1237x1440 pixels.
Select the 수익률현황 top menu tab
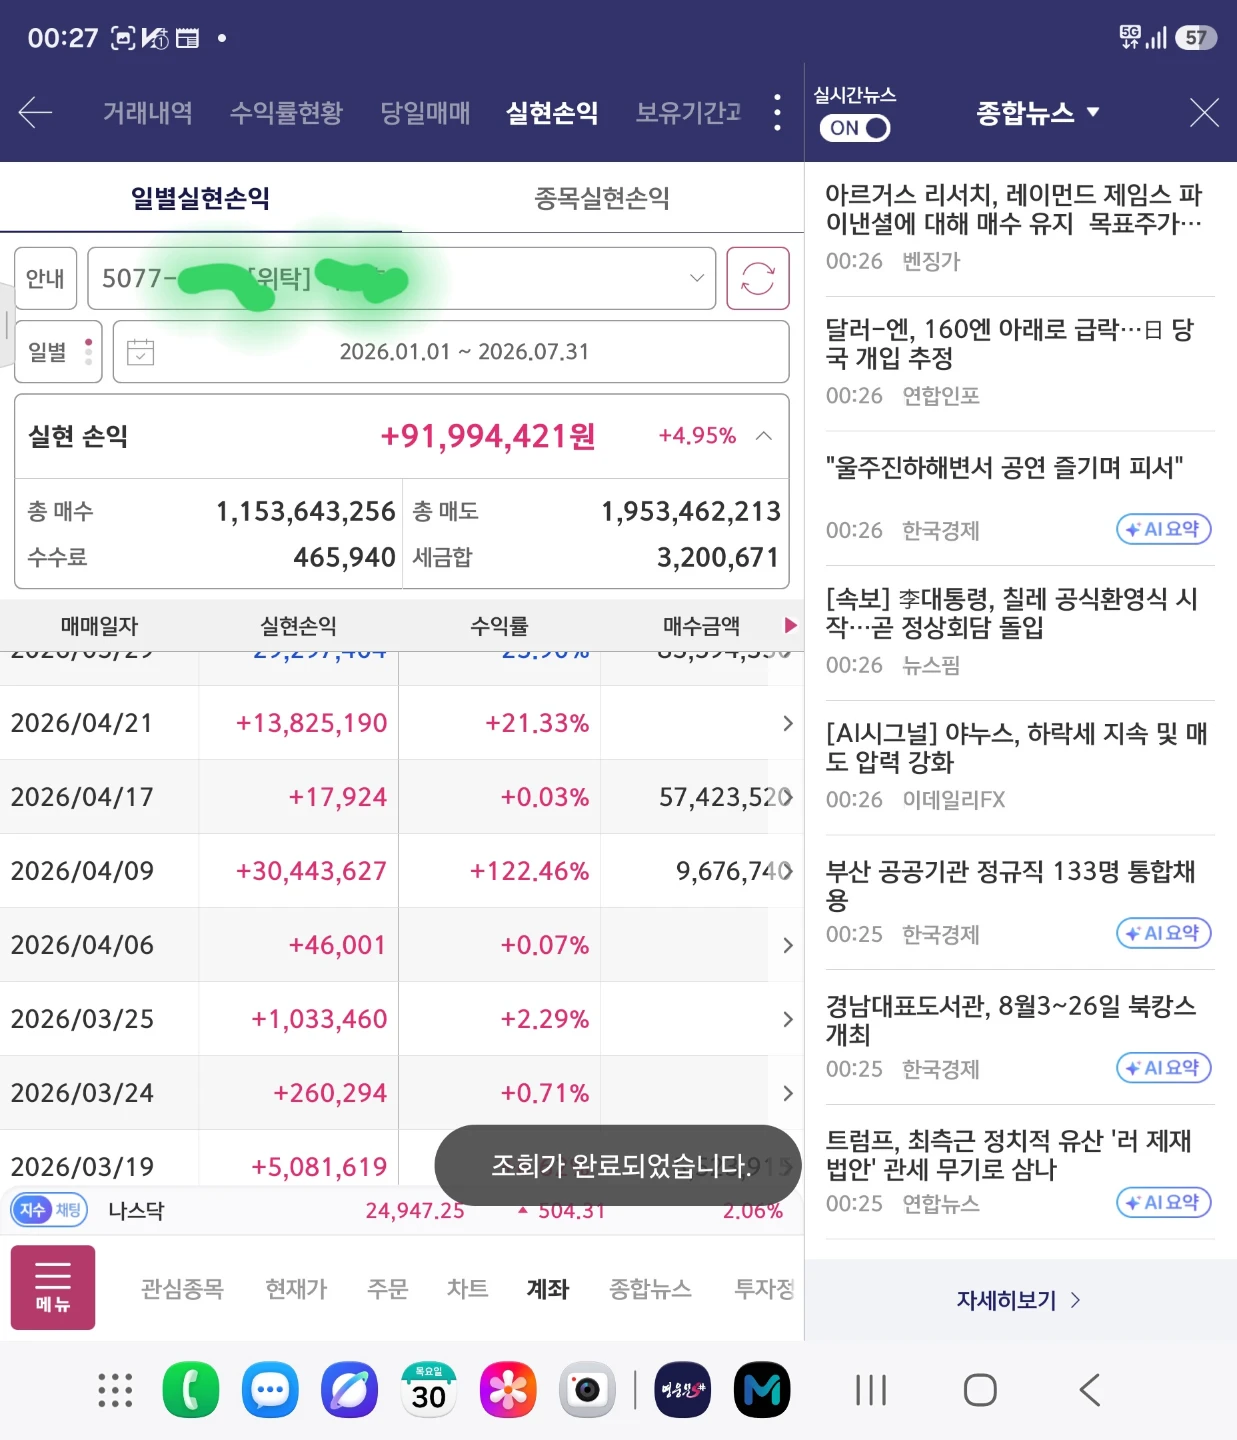tap(286, 112)
